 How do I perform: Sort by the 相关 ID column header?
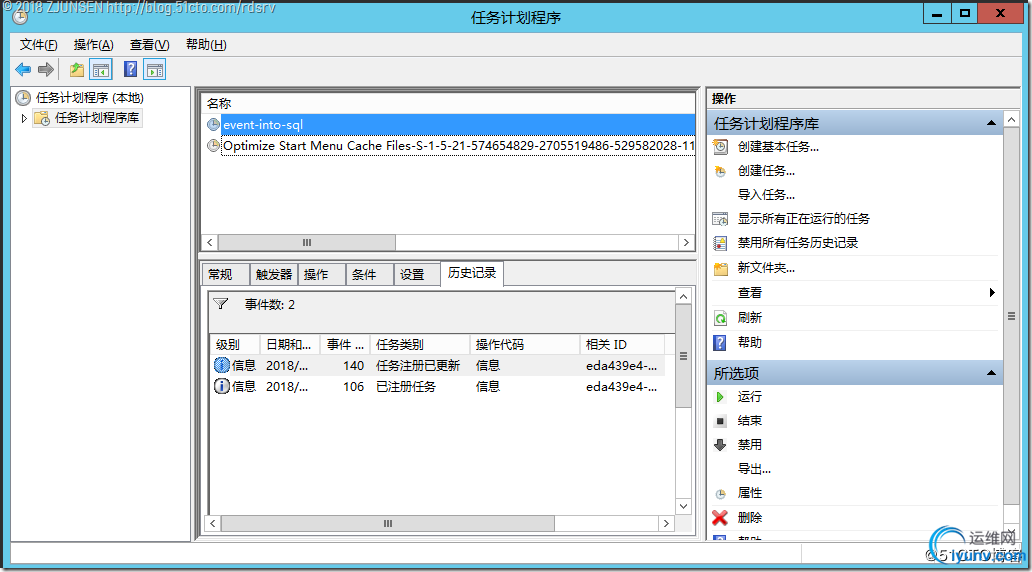click(622, 344)
